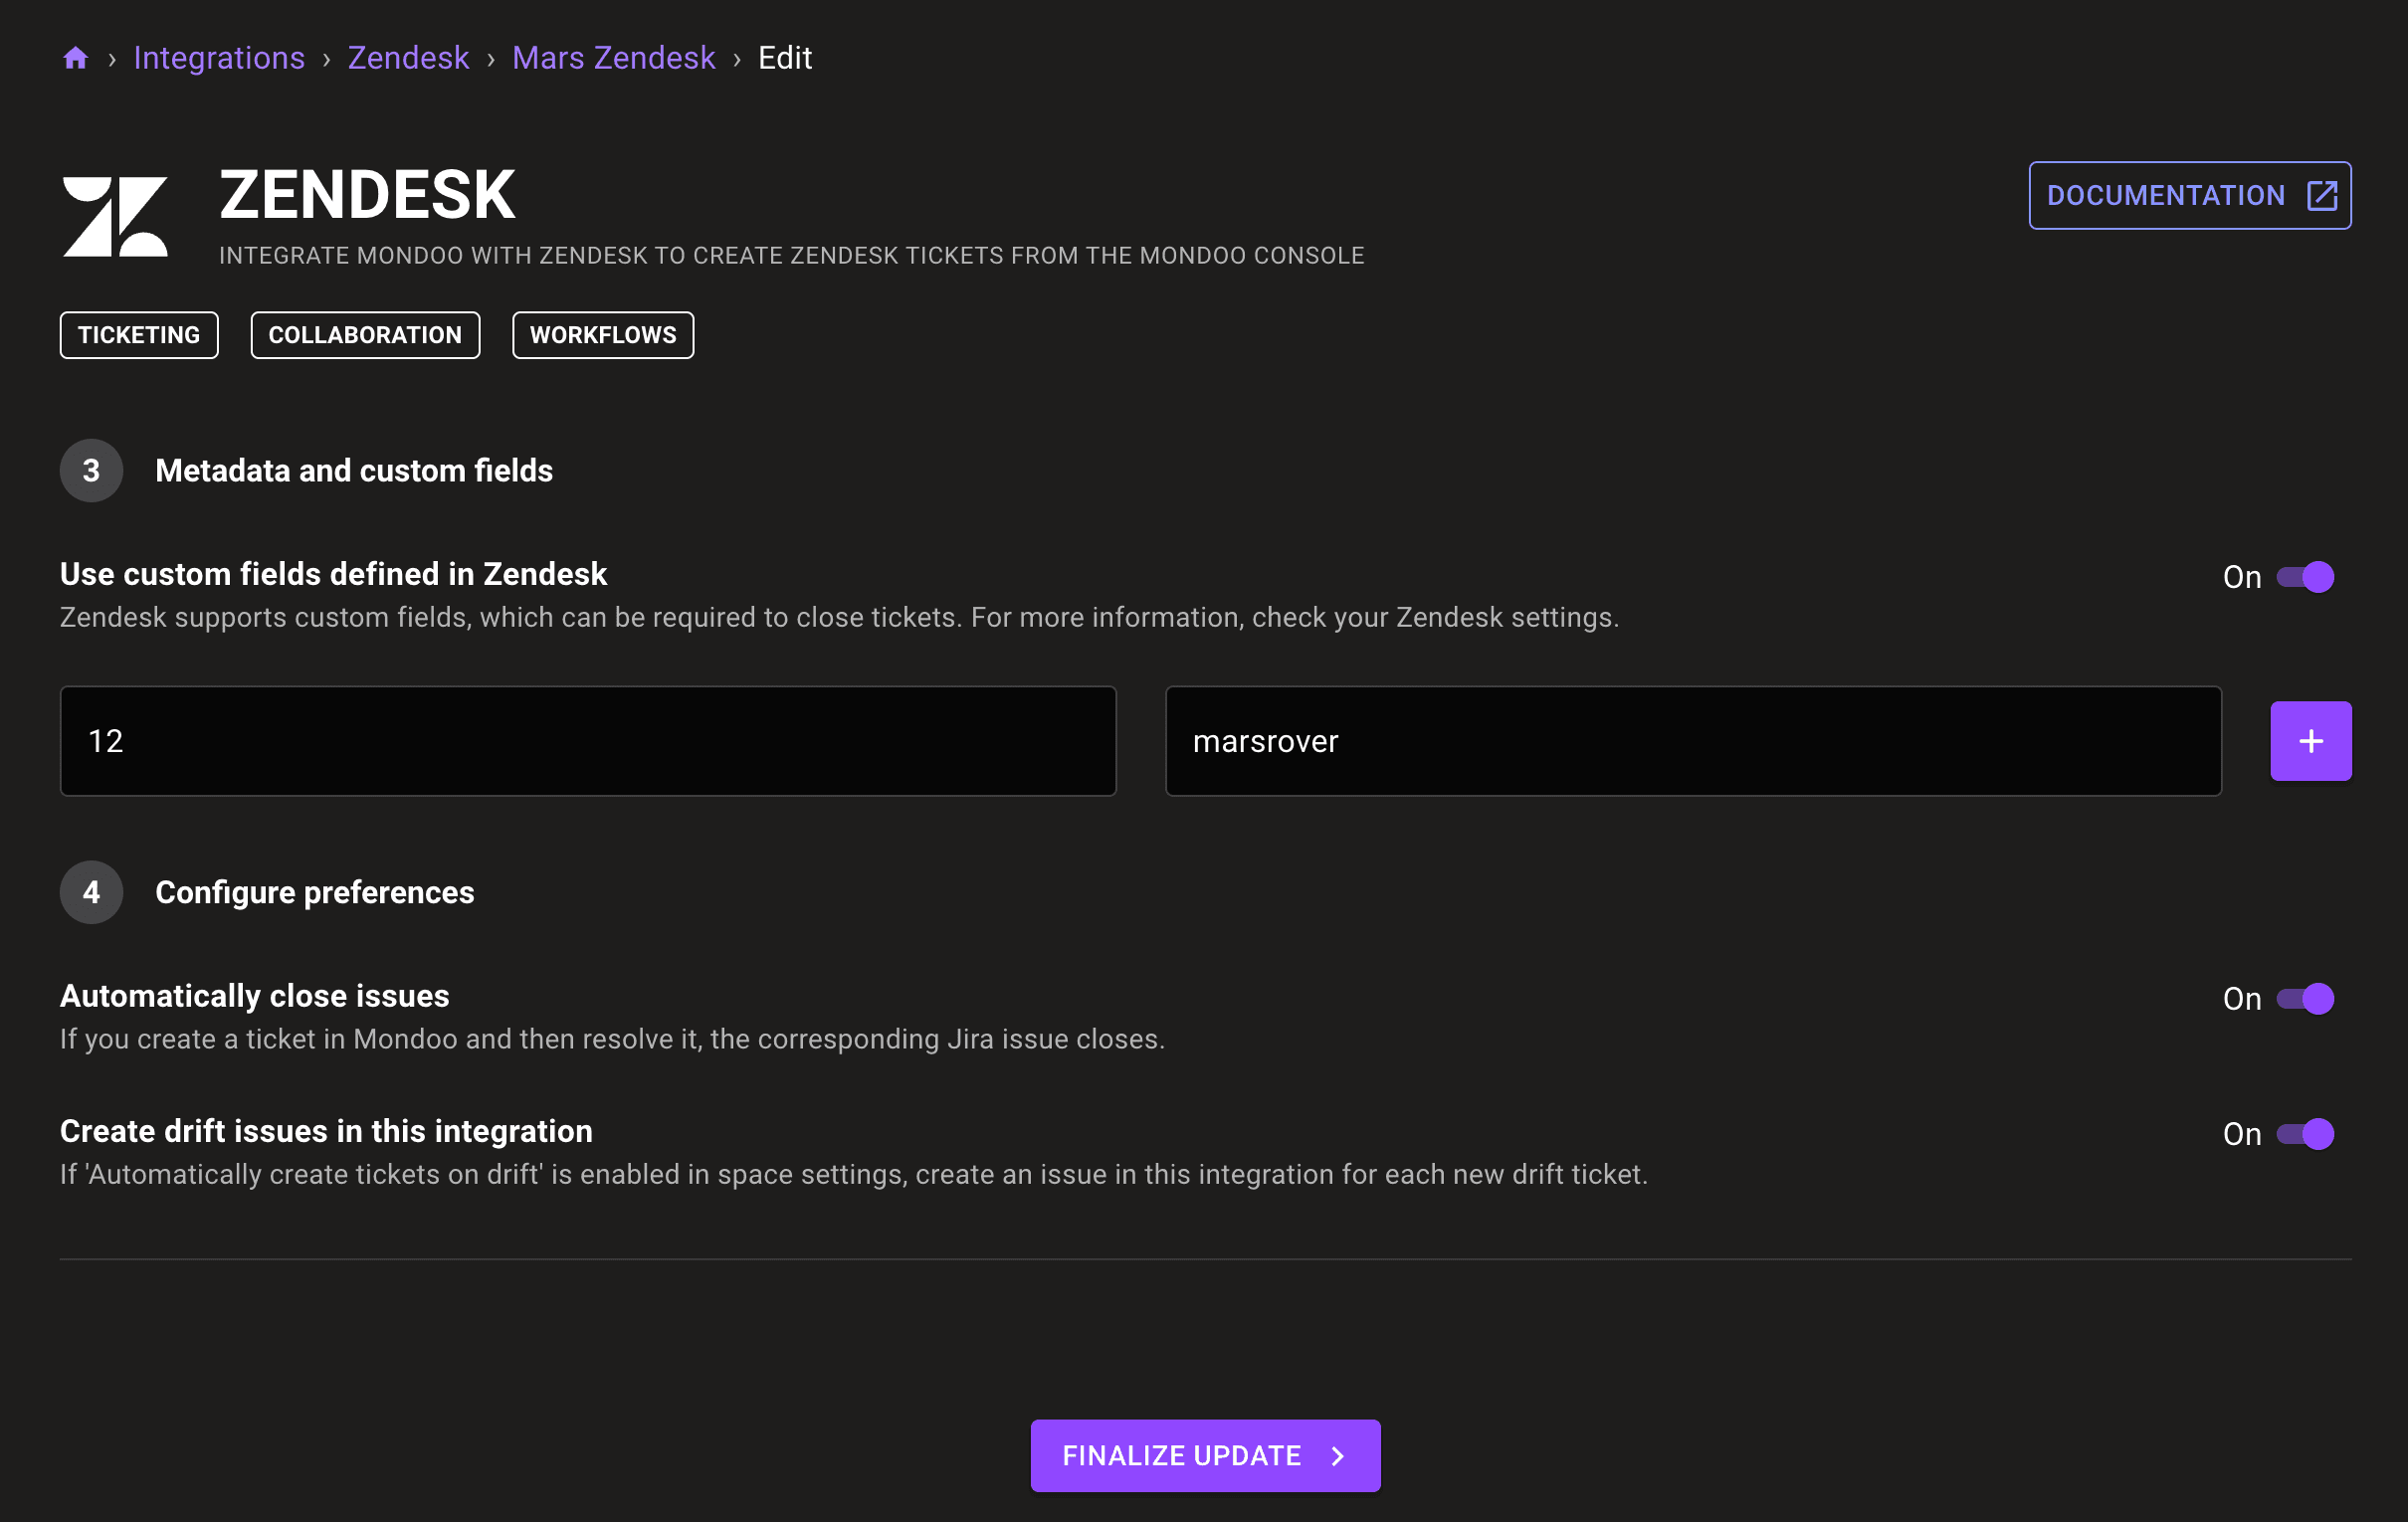2408x1522 pixels.
Task: Open the DOCUMENTATION button
Action: click(x=2189, y=195)
